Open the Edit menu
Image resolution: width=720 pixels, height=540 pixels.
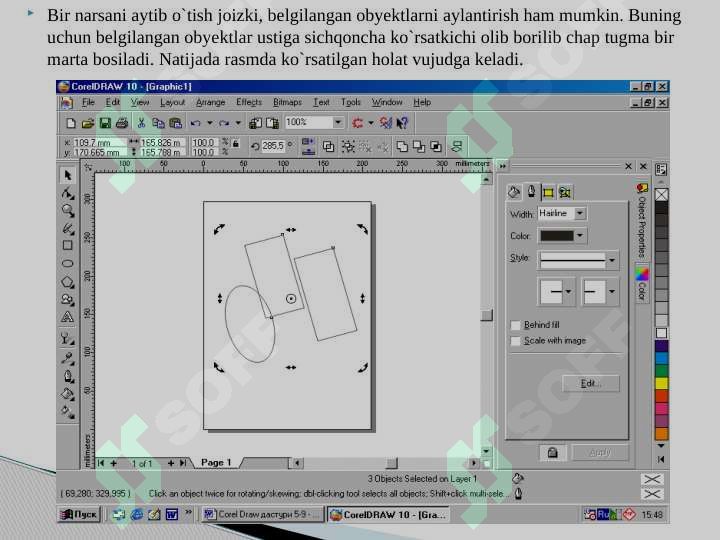(112, 102)
